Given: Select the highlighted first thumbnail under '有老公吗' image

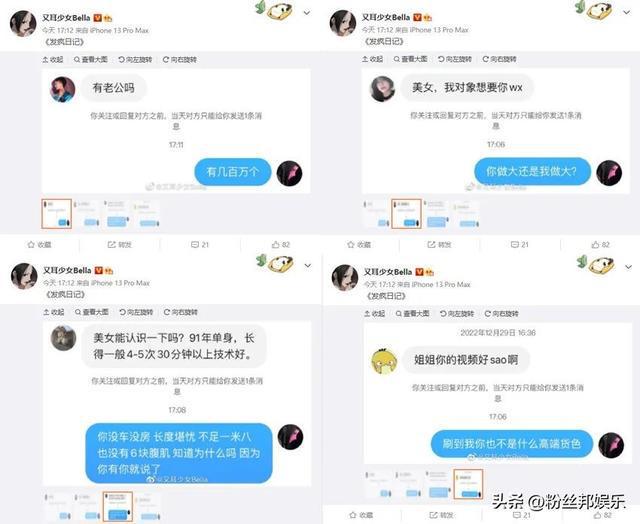Looking at the screenshot, I should [x=56, y=214].
